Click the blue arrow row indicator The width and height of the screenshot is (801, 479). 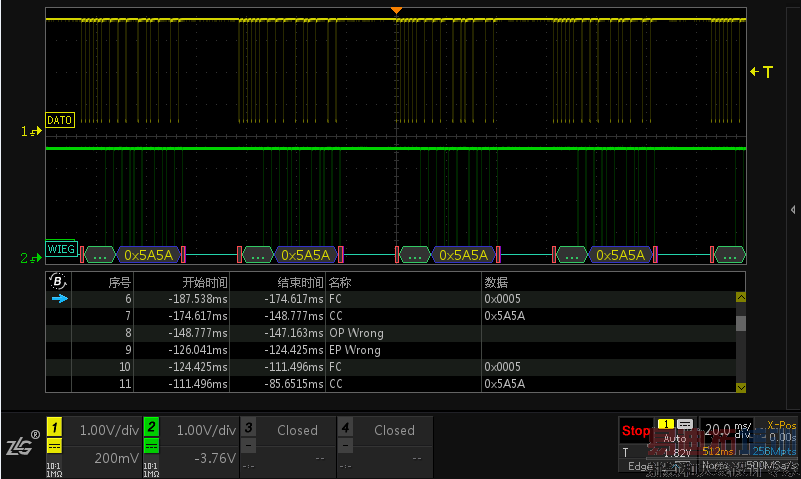point(59,298)
